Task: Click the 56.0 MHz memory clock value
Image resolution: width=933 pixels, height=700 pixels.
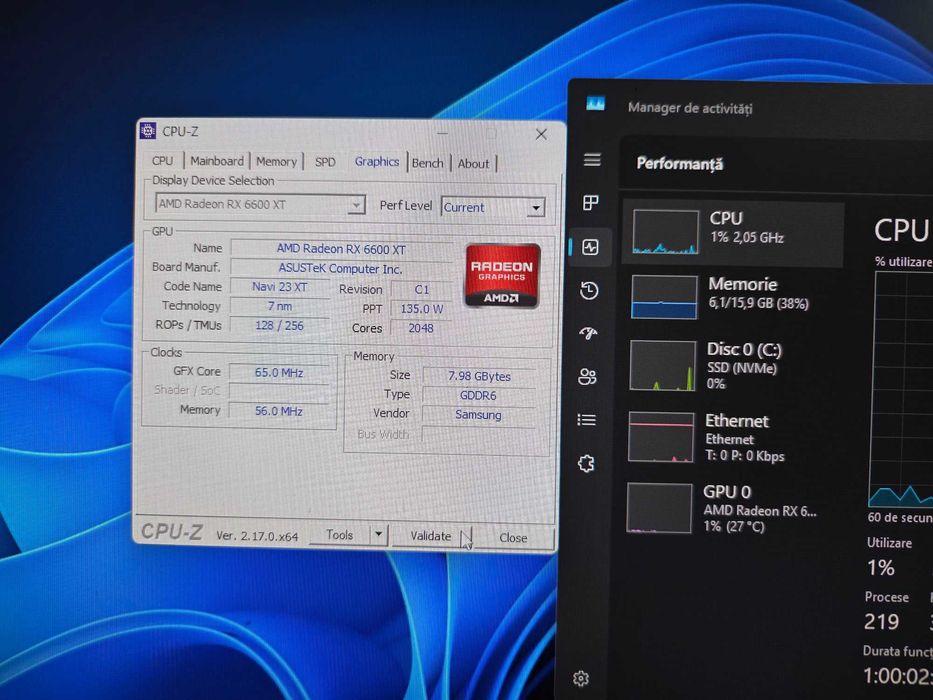Action: point(278,411)
